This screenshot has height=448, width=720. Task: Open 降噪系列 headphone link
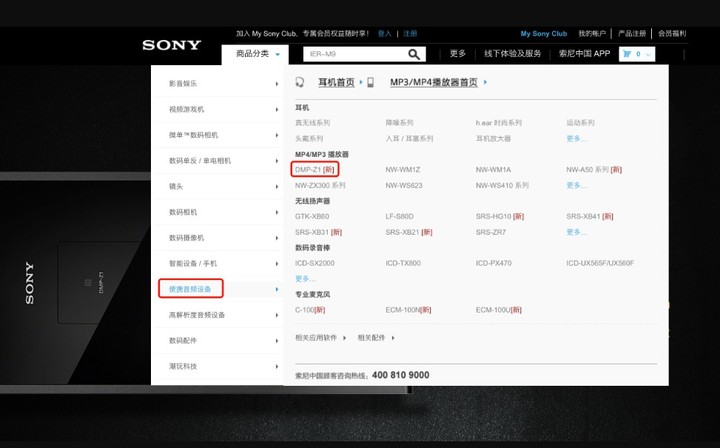point(399,123)
